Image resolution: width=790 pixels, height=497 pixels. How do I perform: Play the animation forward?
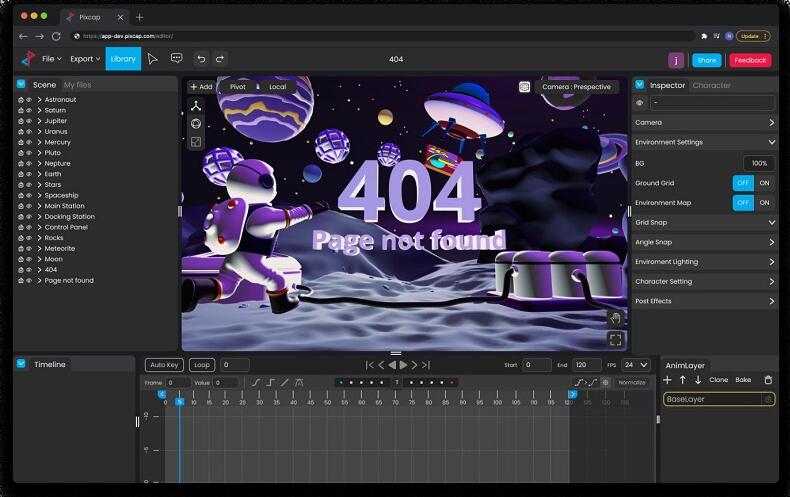pos(403,365)
